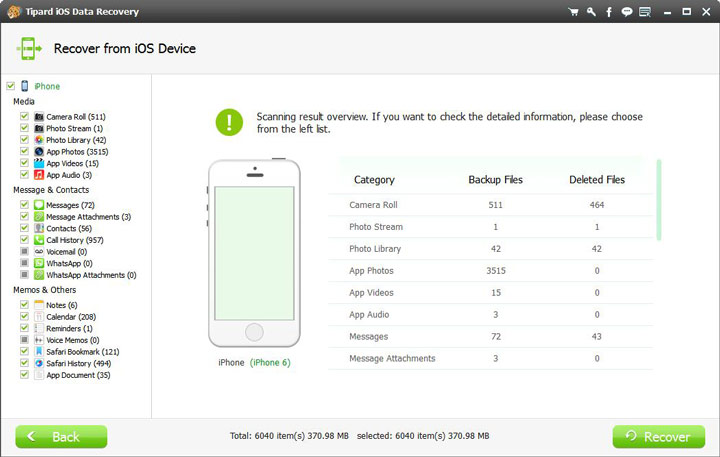720x457 pixels.
Task: Toggle the Safari History checkbox
Action: (24, 363)
